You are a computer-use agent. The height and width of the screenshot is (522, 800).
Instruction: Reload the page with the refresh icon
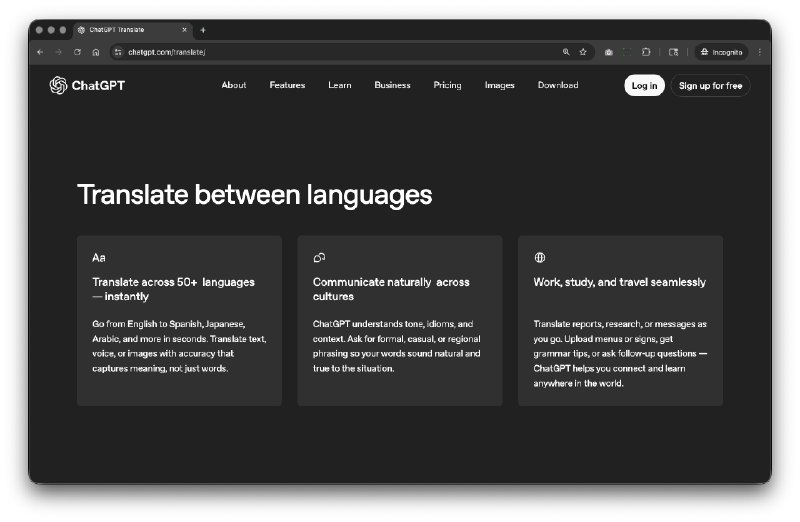[x=78, y=52]
